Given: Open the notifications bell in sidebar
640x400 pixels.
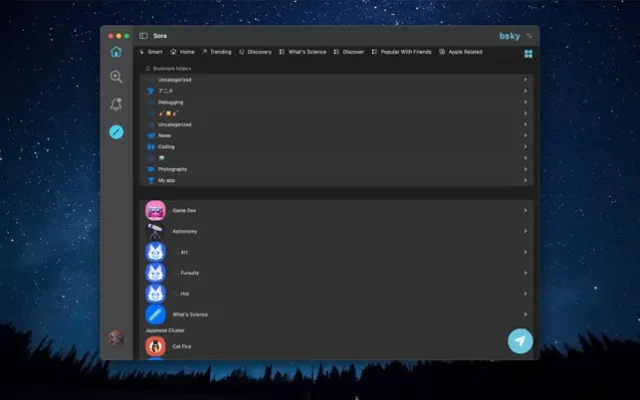Looking at the screenshot, I should [116, 104].
